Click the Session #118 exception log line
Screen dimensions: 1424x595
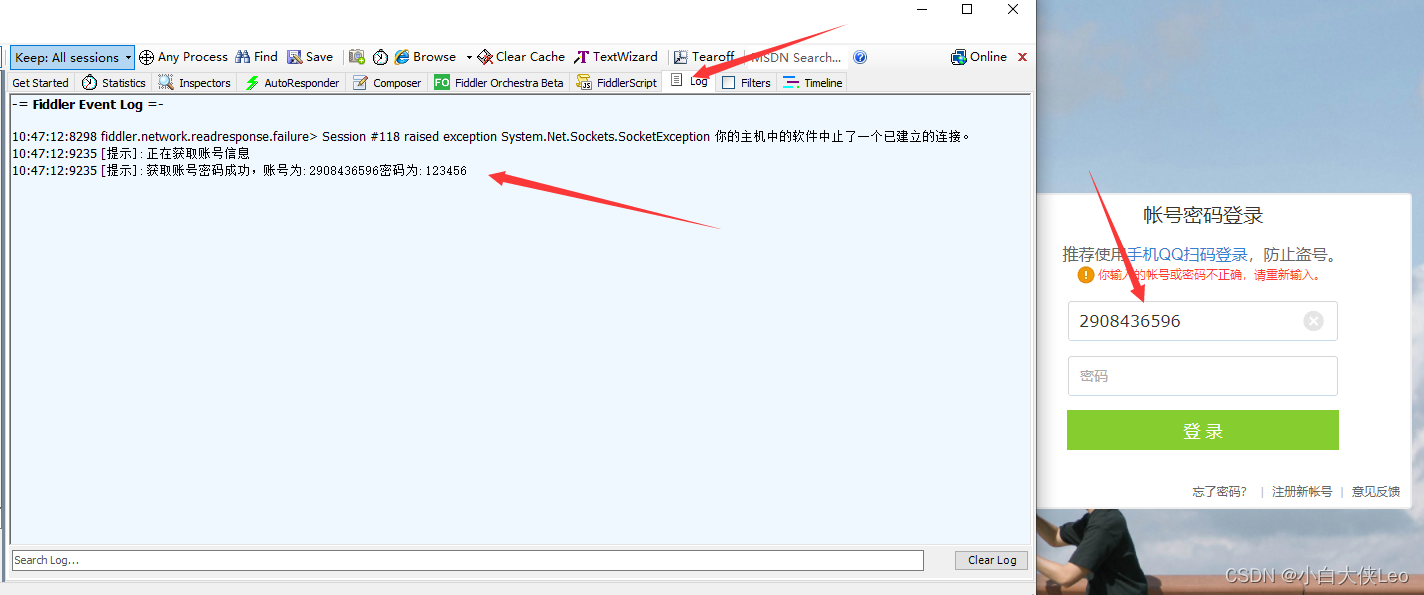(491, 136)
